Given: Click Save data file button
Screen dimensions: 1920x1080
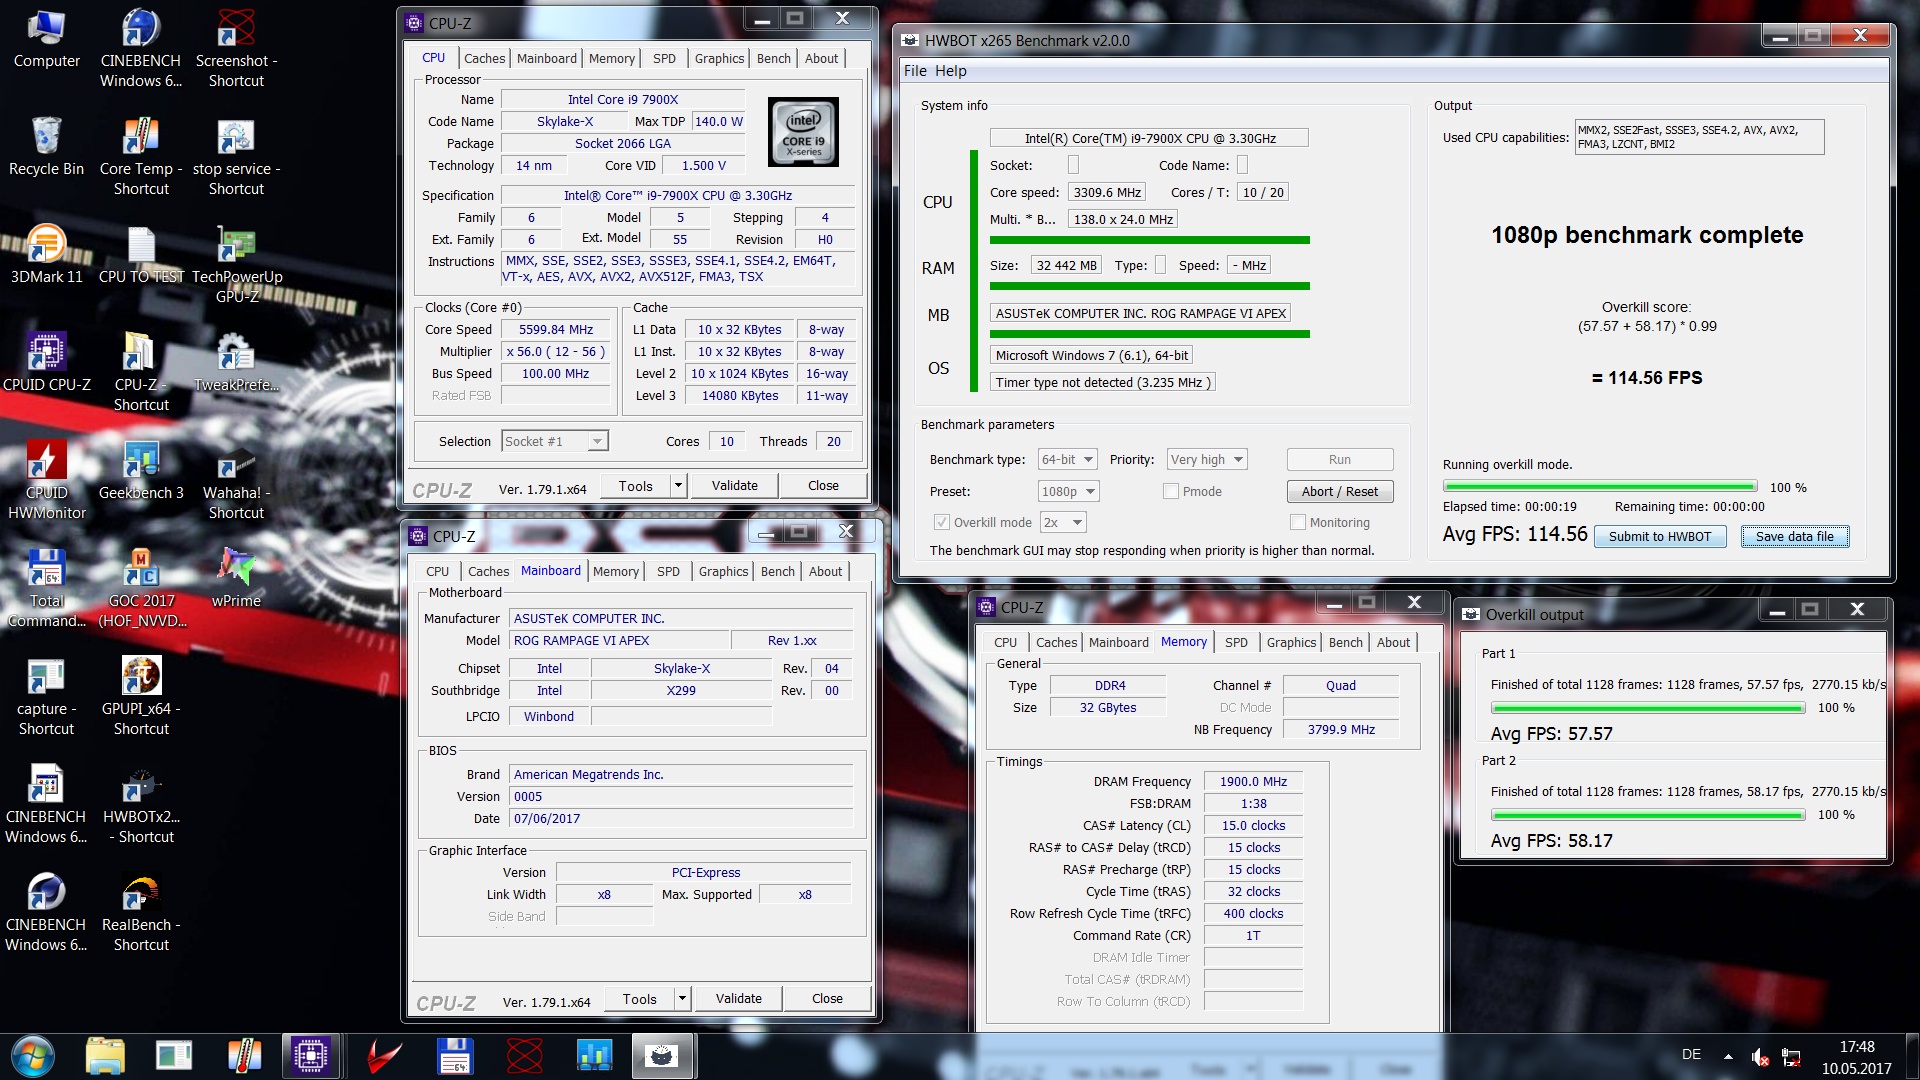Looking at the screenshot, I should (1795, 537).
